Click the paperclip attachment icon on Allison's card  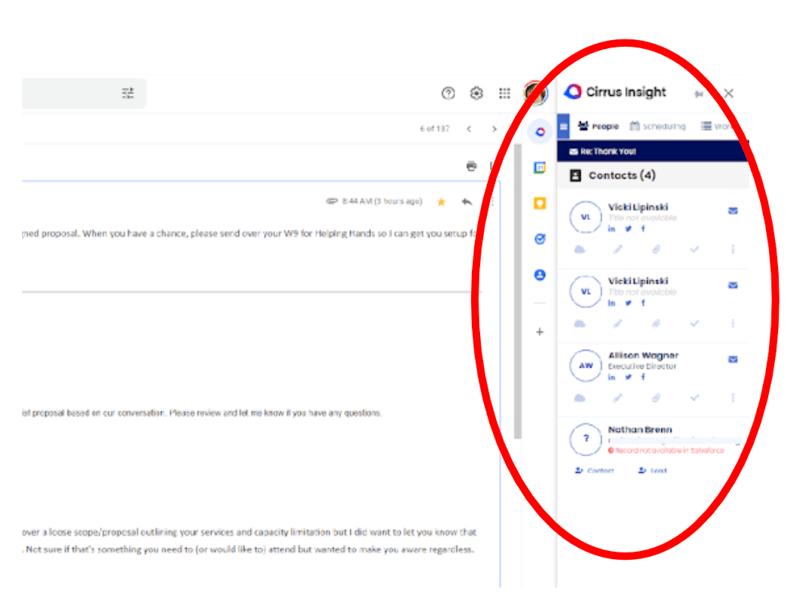coord(656,397)
